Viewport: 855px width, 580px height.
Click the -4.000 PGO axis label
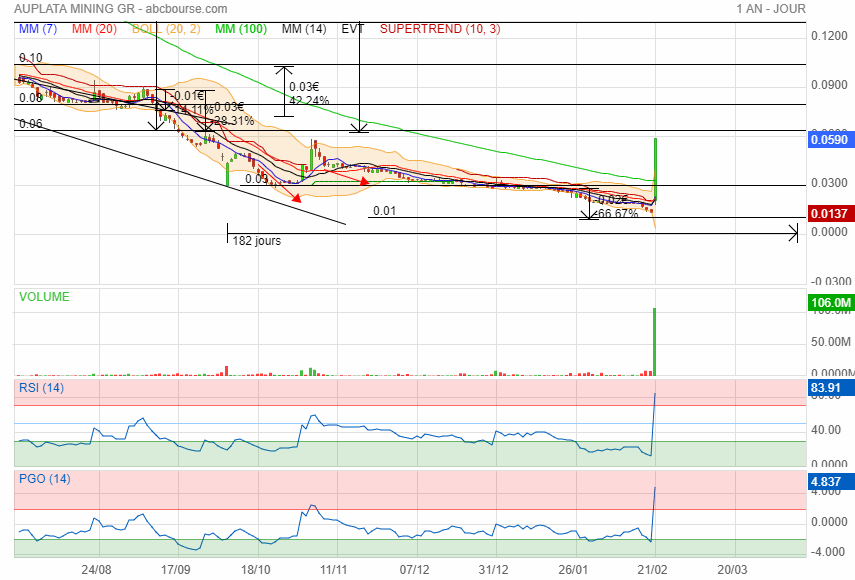click(829, 552)
